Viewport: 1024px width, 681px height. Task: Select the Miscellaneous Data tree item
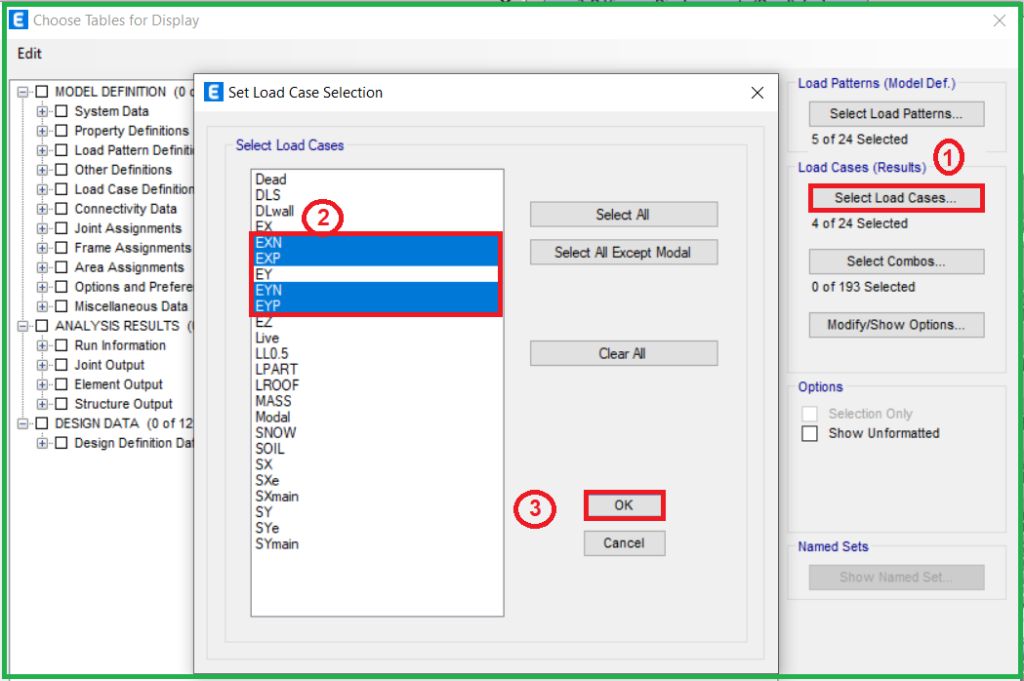coord(131,306)
